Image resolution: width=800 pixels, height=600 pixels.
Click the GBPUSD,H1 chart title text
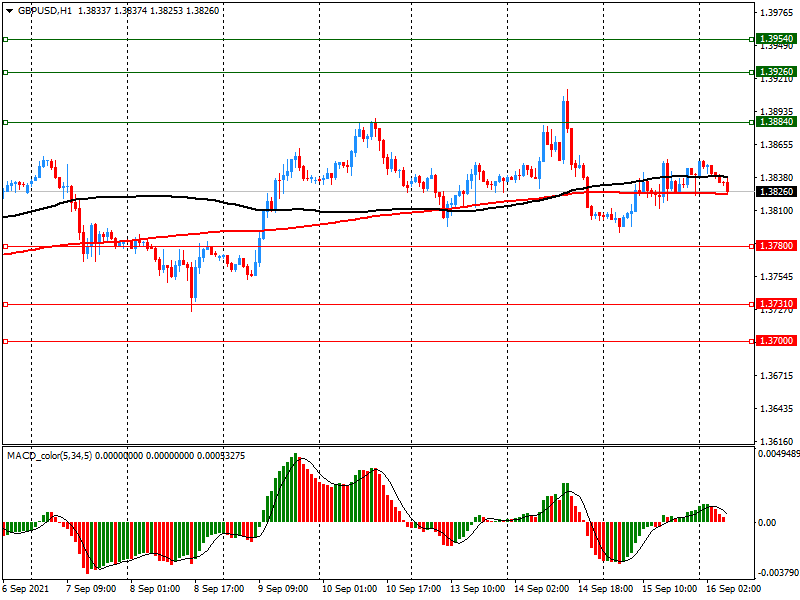[x=45, y=11]
